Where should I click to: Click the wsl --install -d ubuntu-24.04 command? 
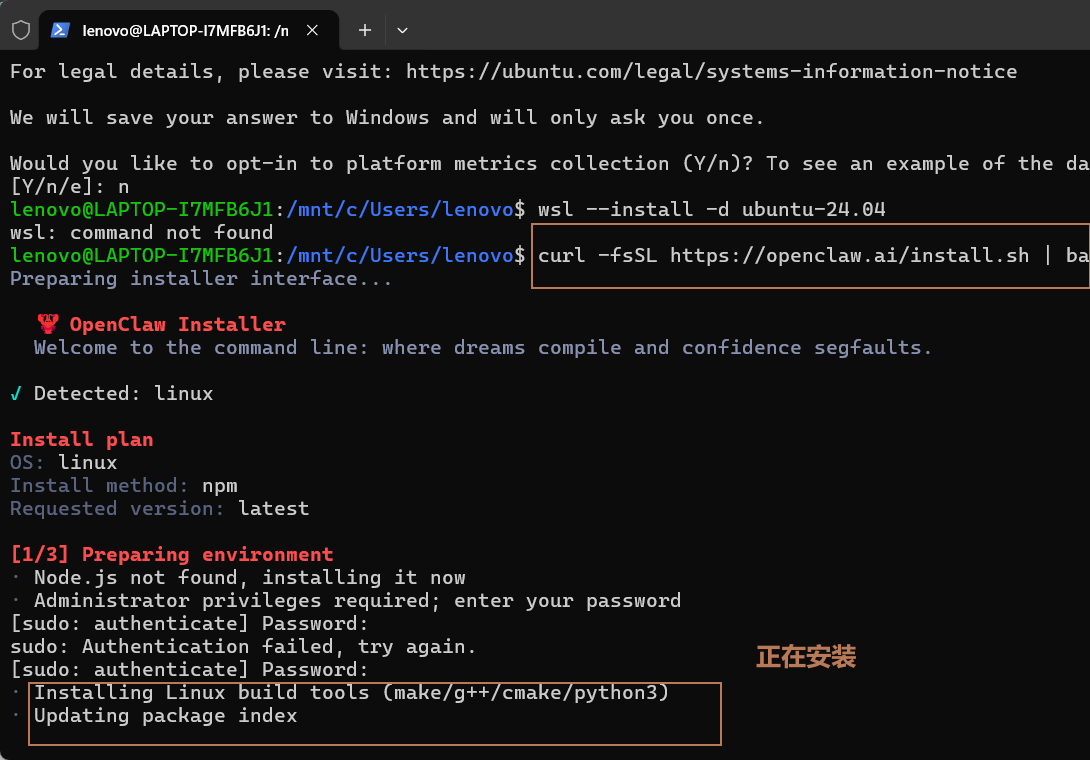tap(712, 209)
